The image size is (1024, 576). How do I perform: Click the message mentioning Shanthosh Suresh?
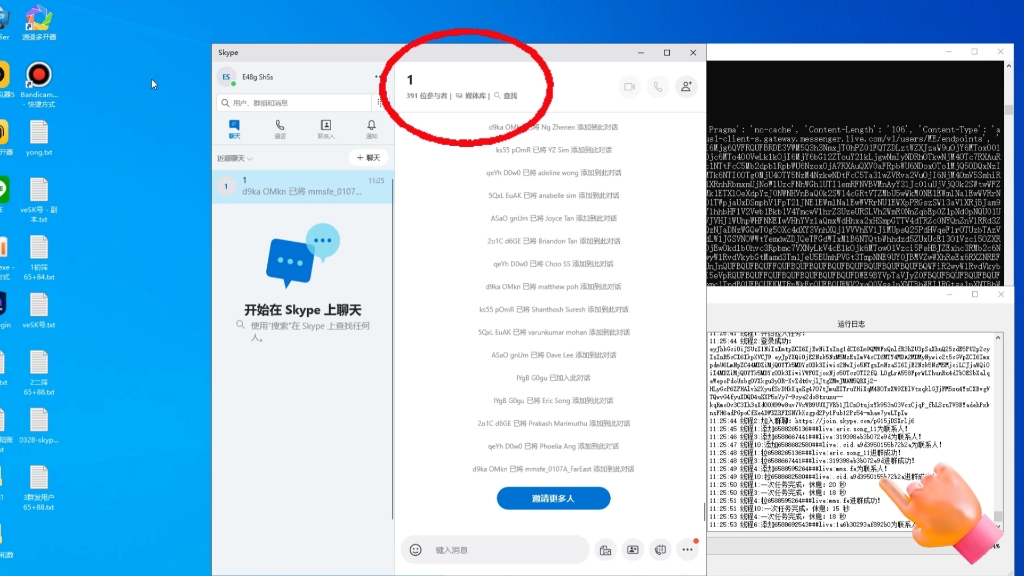coord(553,310)
